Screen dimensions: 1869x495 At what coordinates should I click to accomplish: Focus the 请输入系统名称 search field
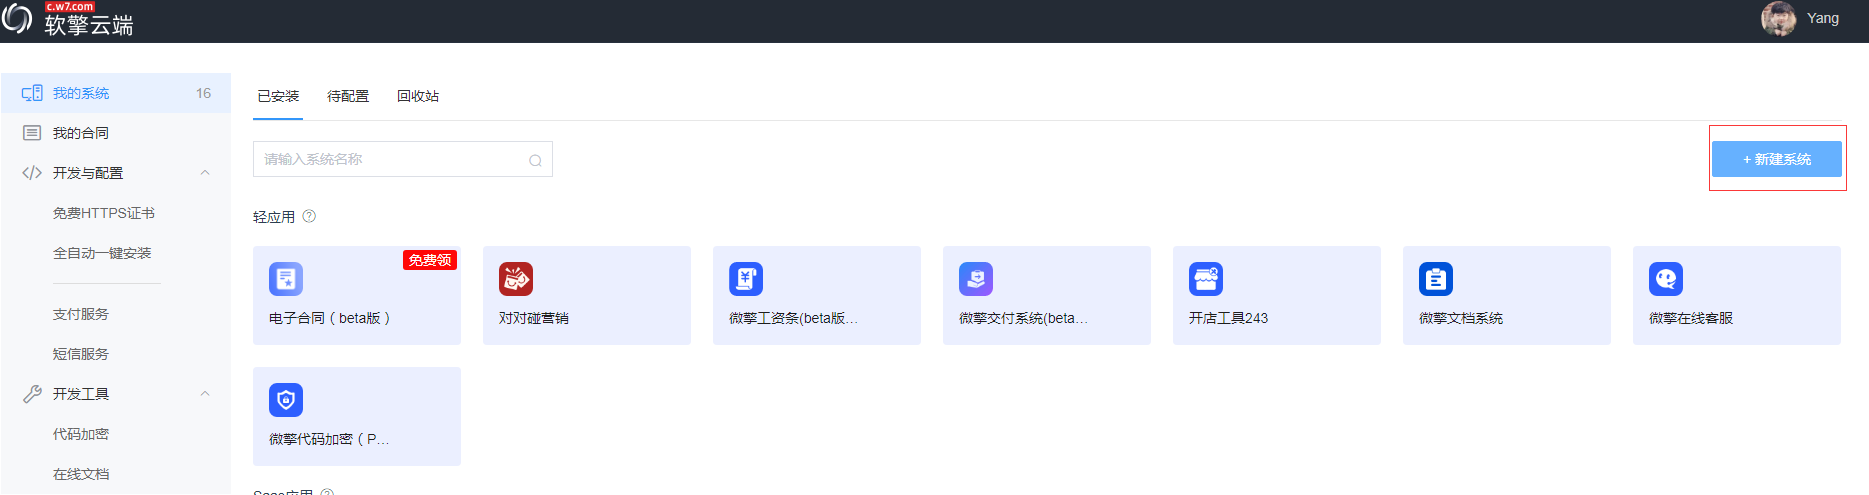403,159
